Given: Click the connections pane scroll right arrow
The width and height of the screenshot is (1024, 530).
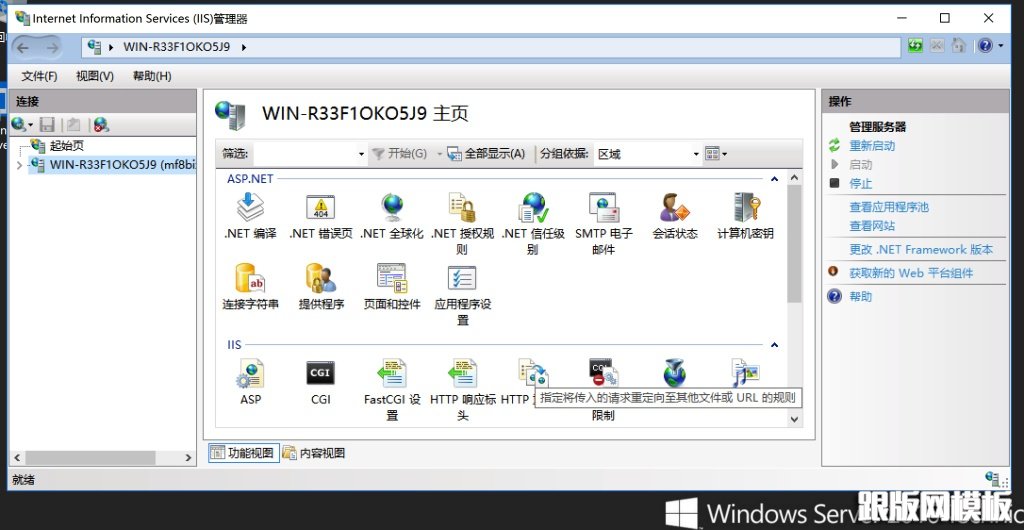Looking at the screenshot, I should [188, 458].
